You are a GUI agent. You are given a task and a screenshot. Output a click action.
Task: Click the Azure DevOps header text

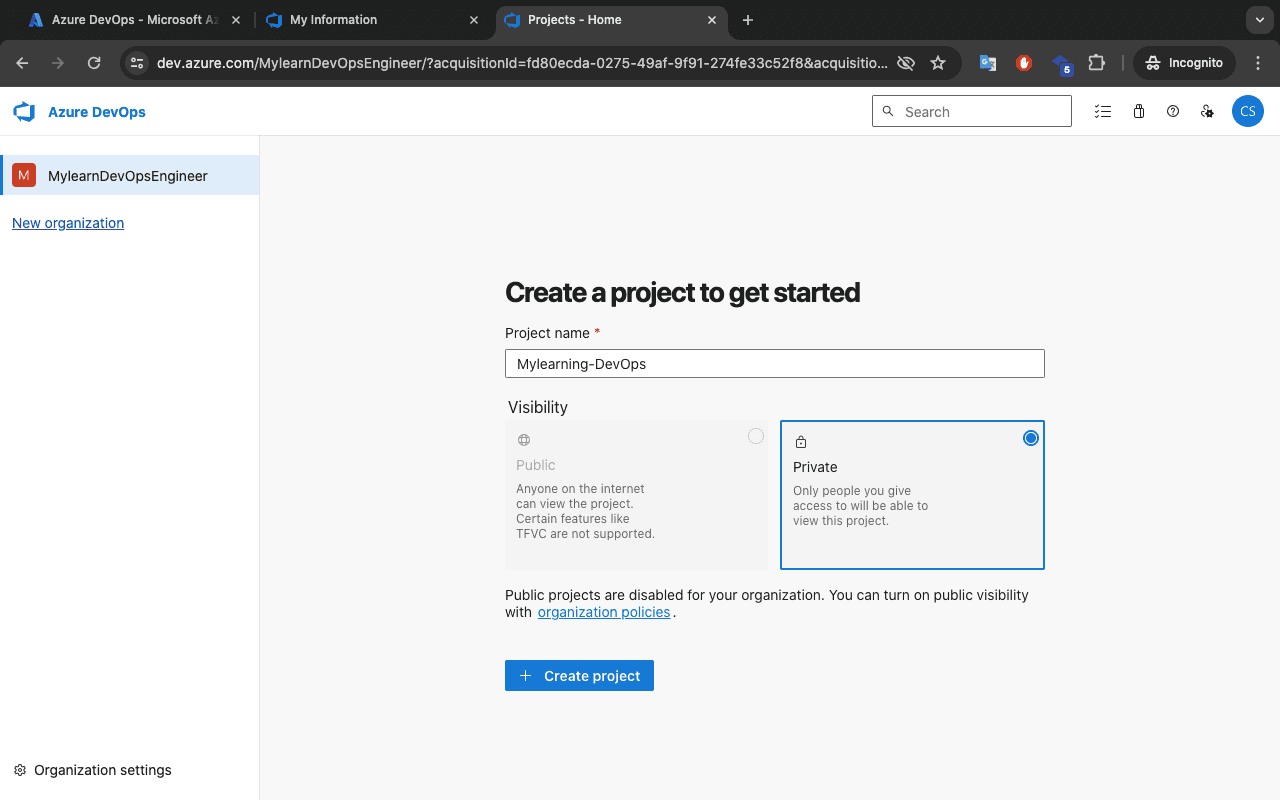point(97,112)
